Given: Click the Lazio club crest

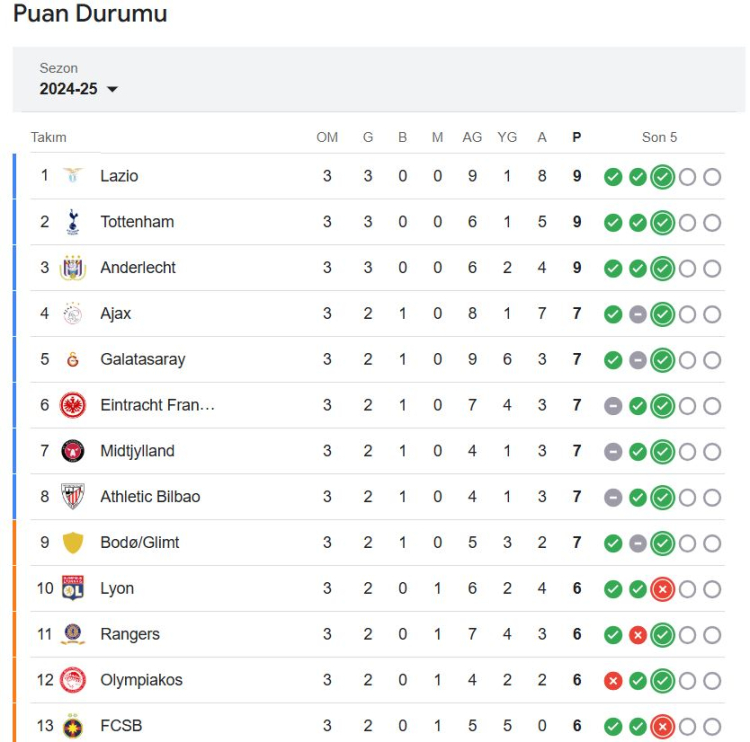Looking at the screenshot, I should point(73,176).
